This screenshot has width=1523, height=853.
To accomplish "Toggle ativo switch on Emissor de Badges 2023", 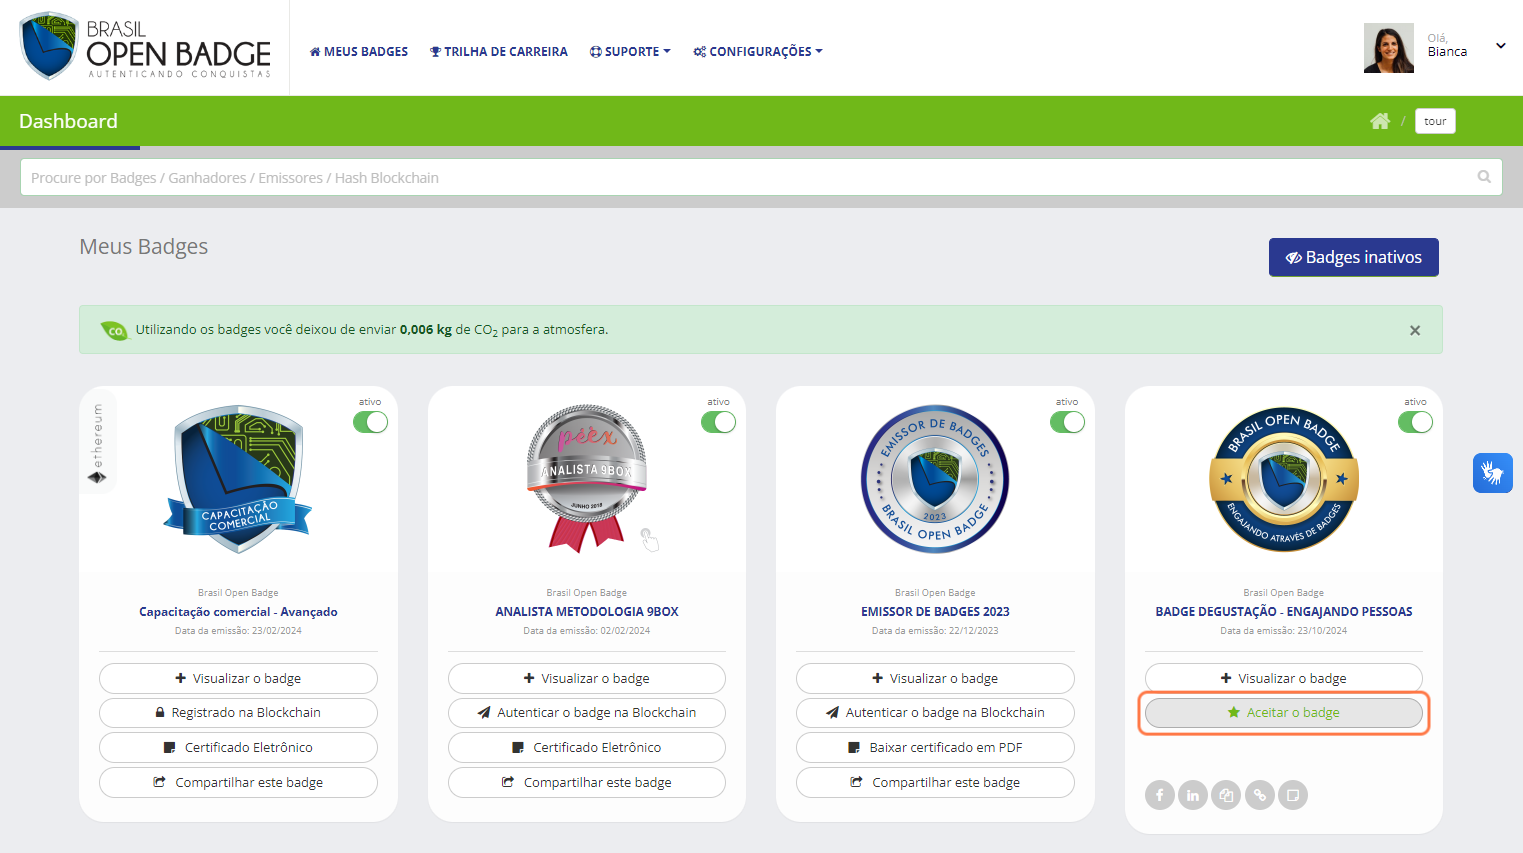I will pyautogui.click(x=1067, y=422).
